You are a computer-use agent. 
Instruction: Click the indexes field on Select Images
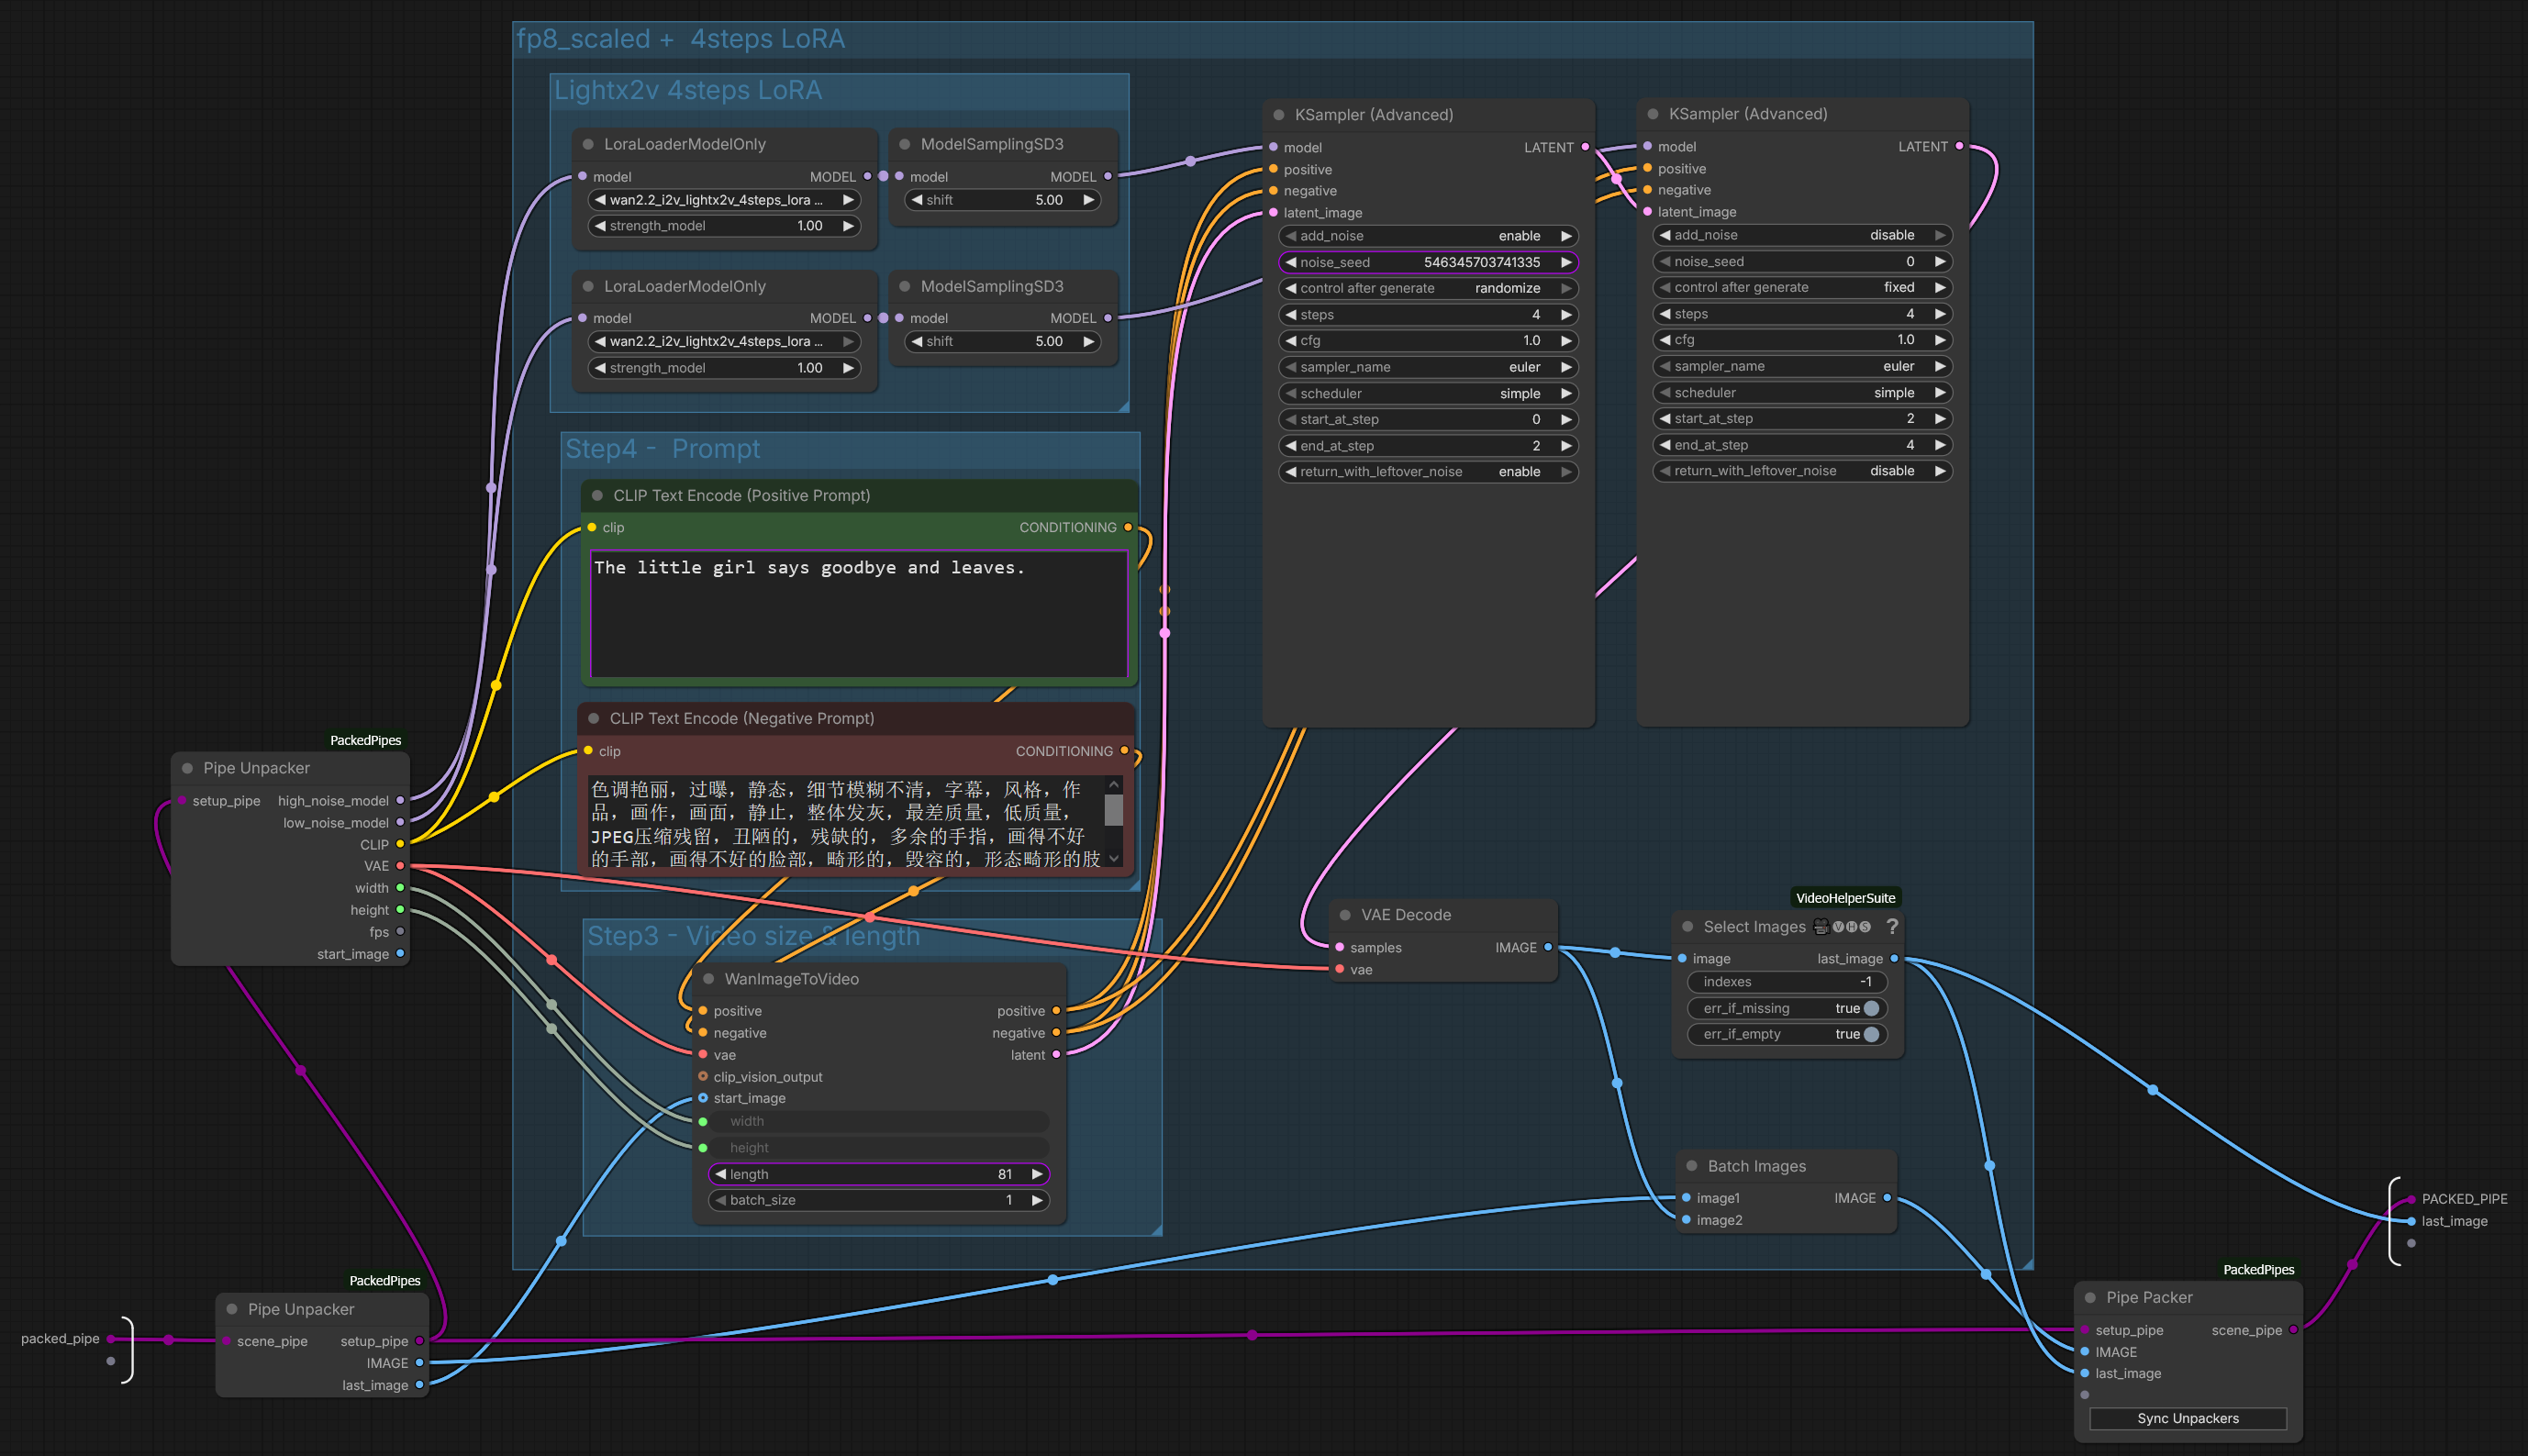coord(1787,982)
